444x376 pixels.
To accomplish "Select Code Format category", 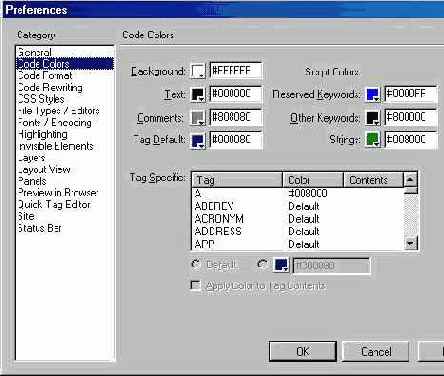I will [x=45, y=76].
